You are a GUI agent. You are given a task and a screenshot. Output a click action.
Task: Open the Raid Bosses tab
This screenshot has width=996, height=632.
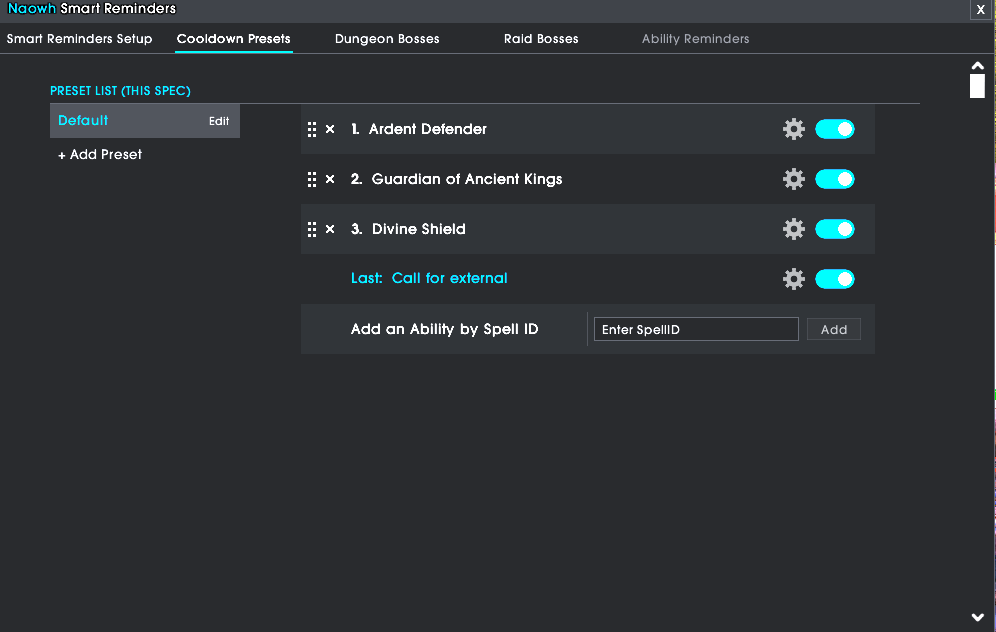(541, 39)
